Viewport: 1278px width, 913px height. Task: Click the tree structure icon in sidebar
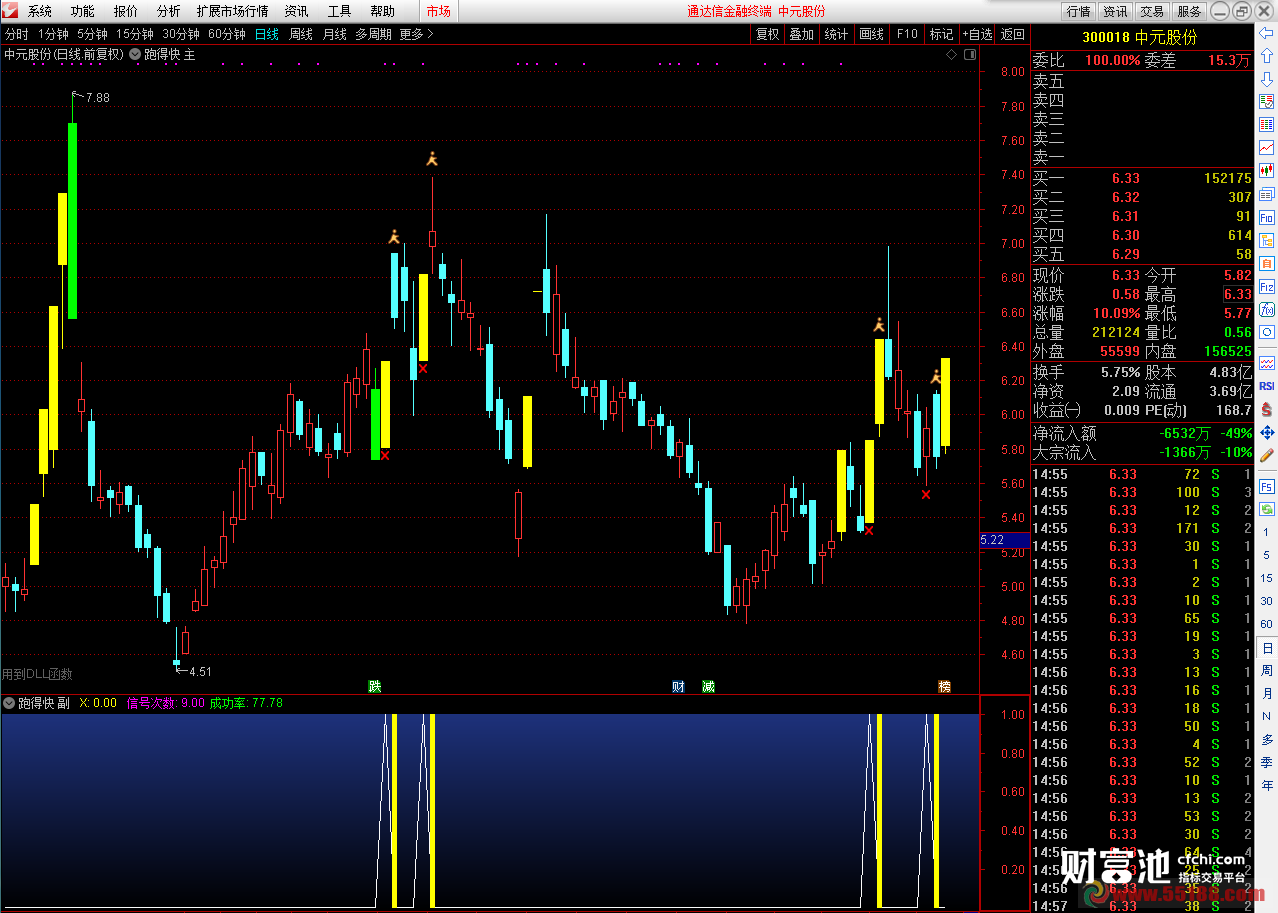click(1266, 240)
